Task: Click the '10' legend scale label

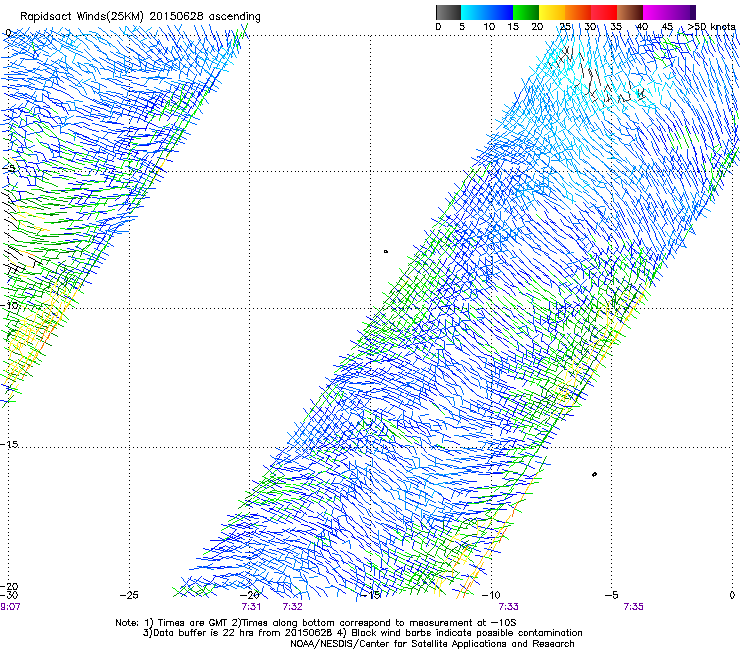Action: click(489, 27)
